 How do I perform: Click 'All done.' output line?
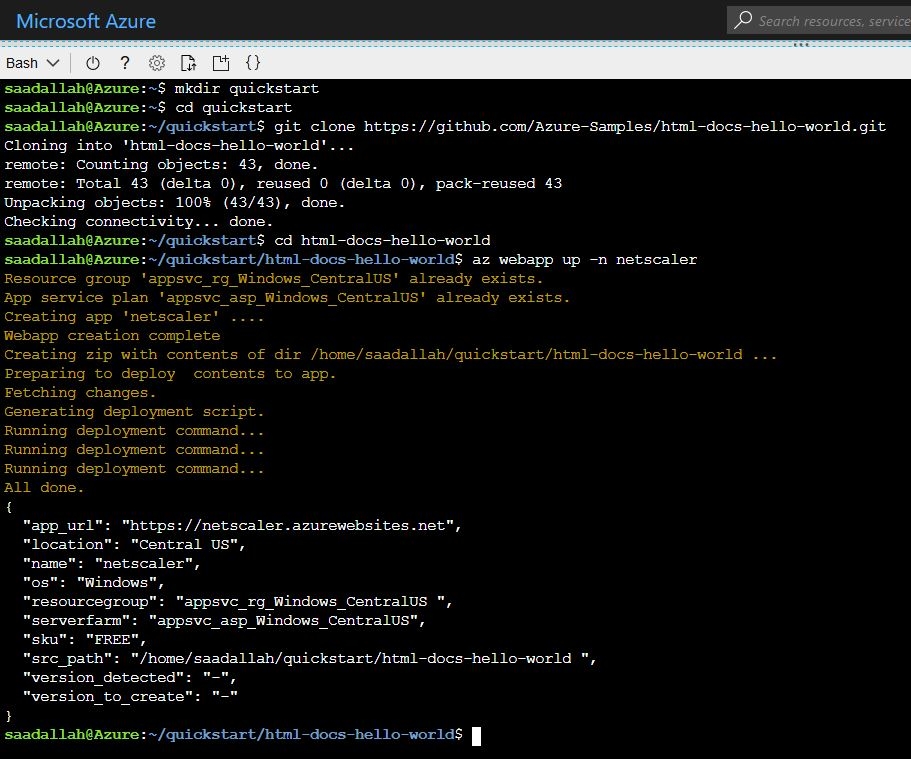[x=44, y=488]
